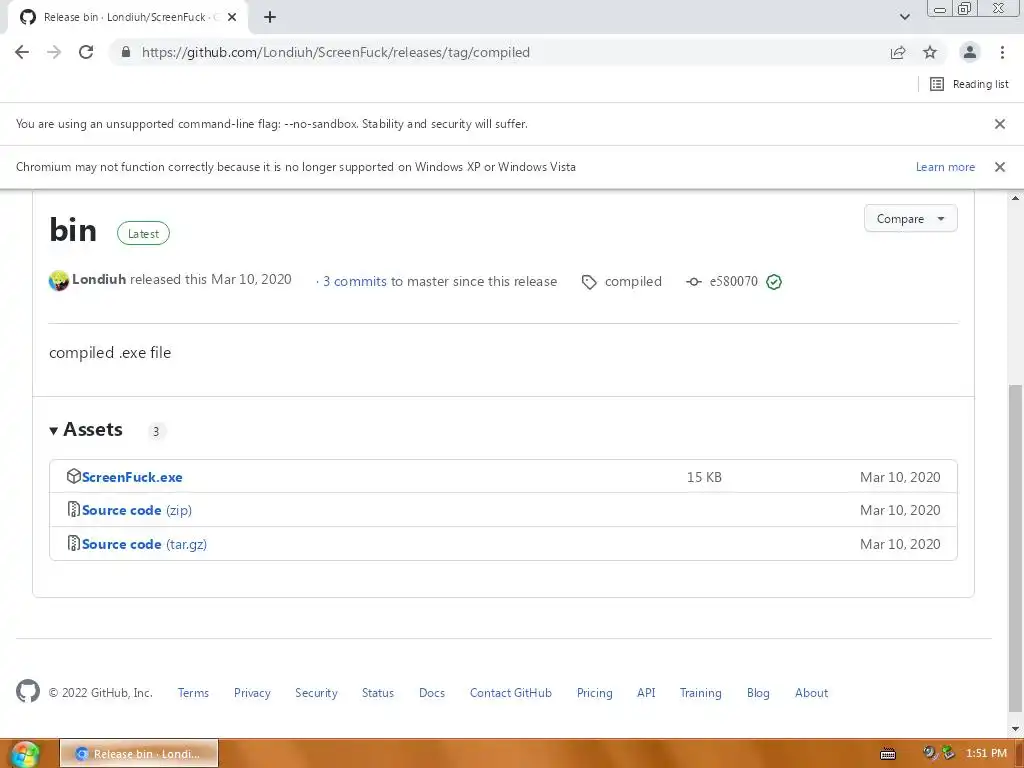Open the Compare dropdown
1024x768 pixels.
coord(910,219)
